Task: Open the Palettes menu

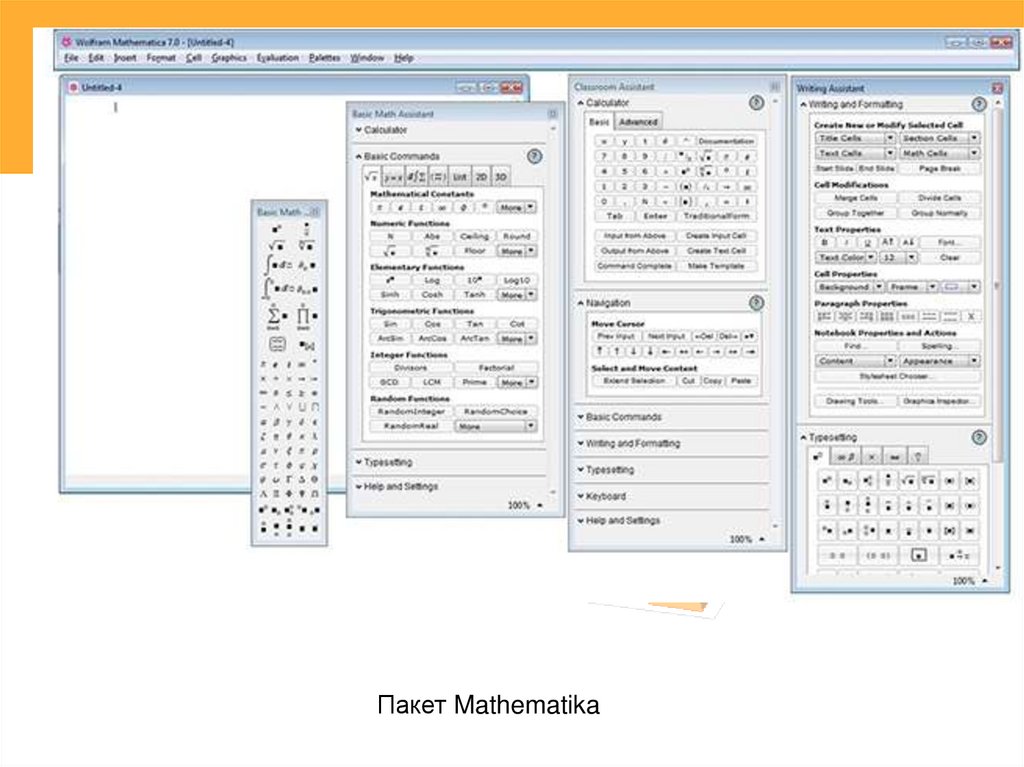Action: tap(325, 58)
